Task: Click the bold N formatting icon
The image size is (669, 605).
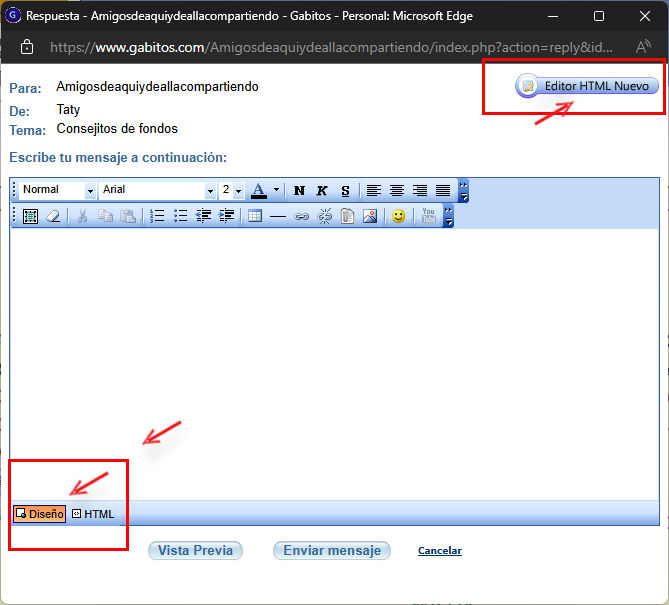Action: click(x=299, y=190)
